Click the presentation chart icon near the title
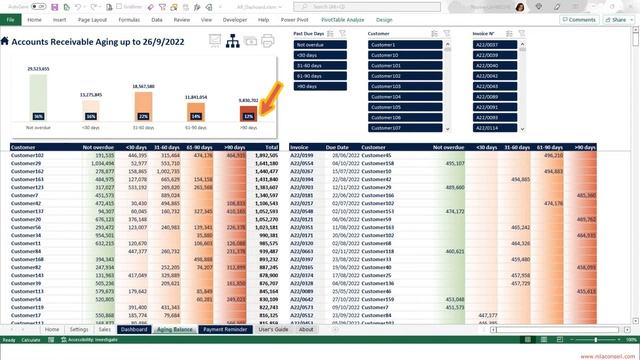Viewport: 640px width, 360px height. tap(215, 40)
